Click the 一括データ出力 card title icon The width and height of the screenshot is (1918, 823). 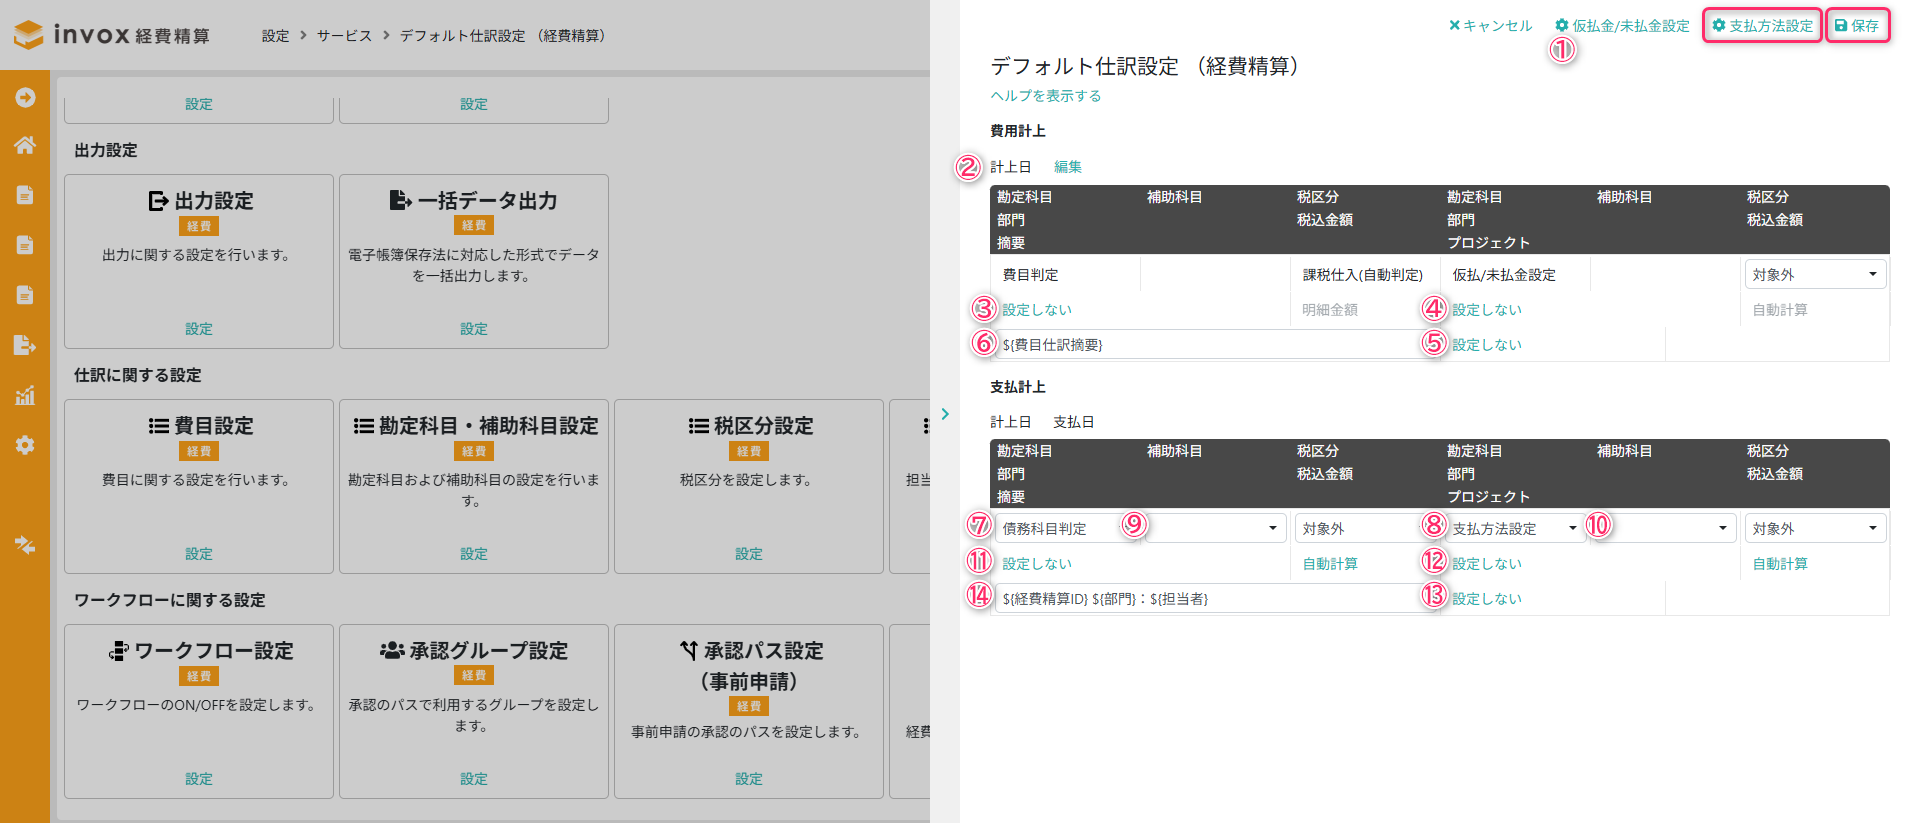pos(400,201)
